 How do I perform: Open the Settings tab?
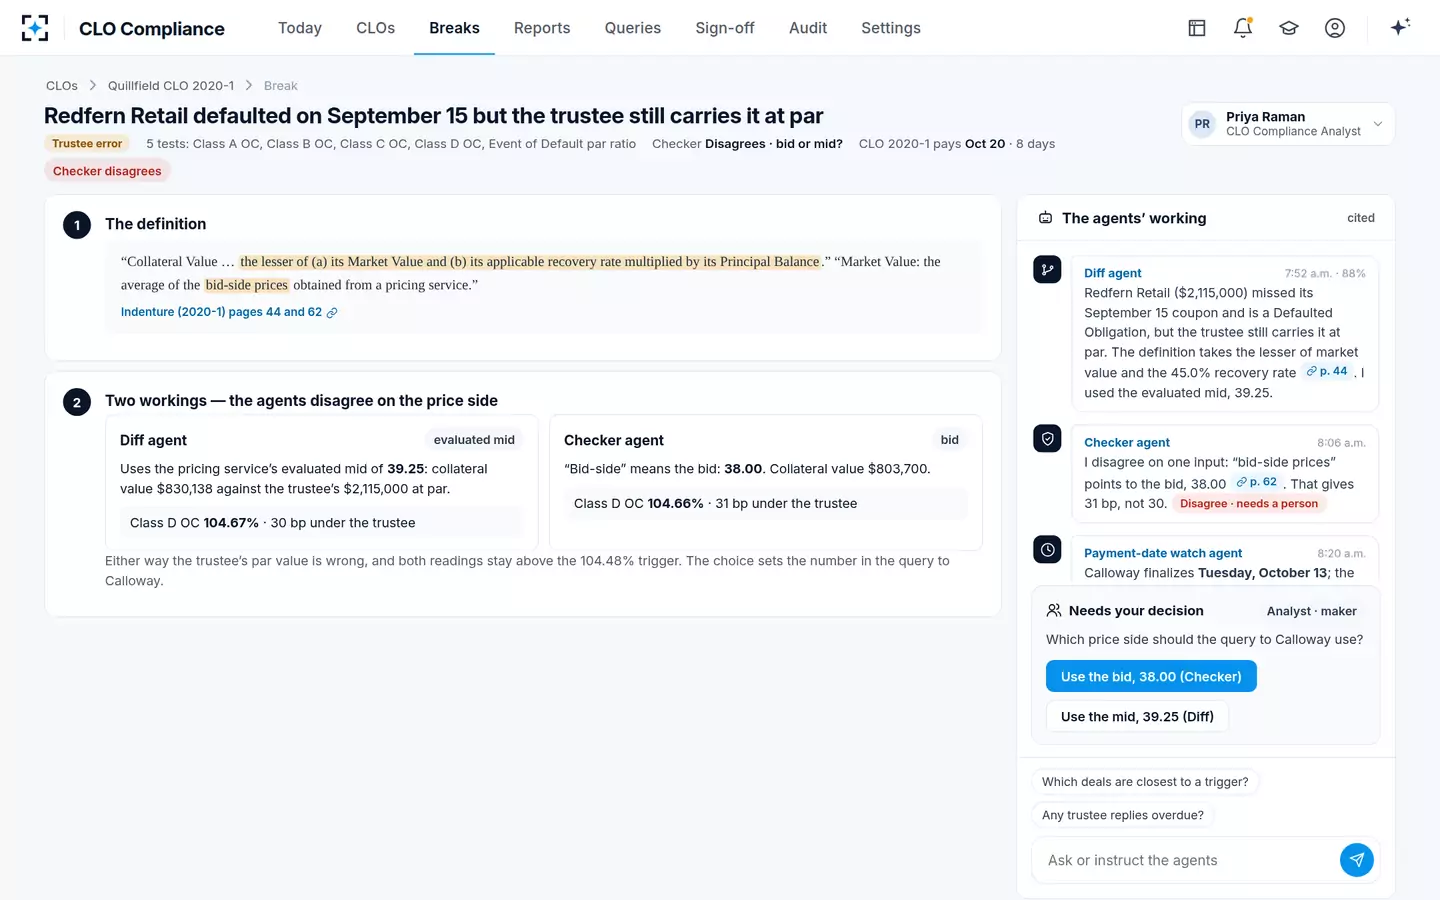point(891,28)
